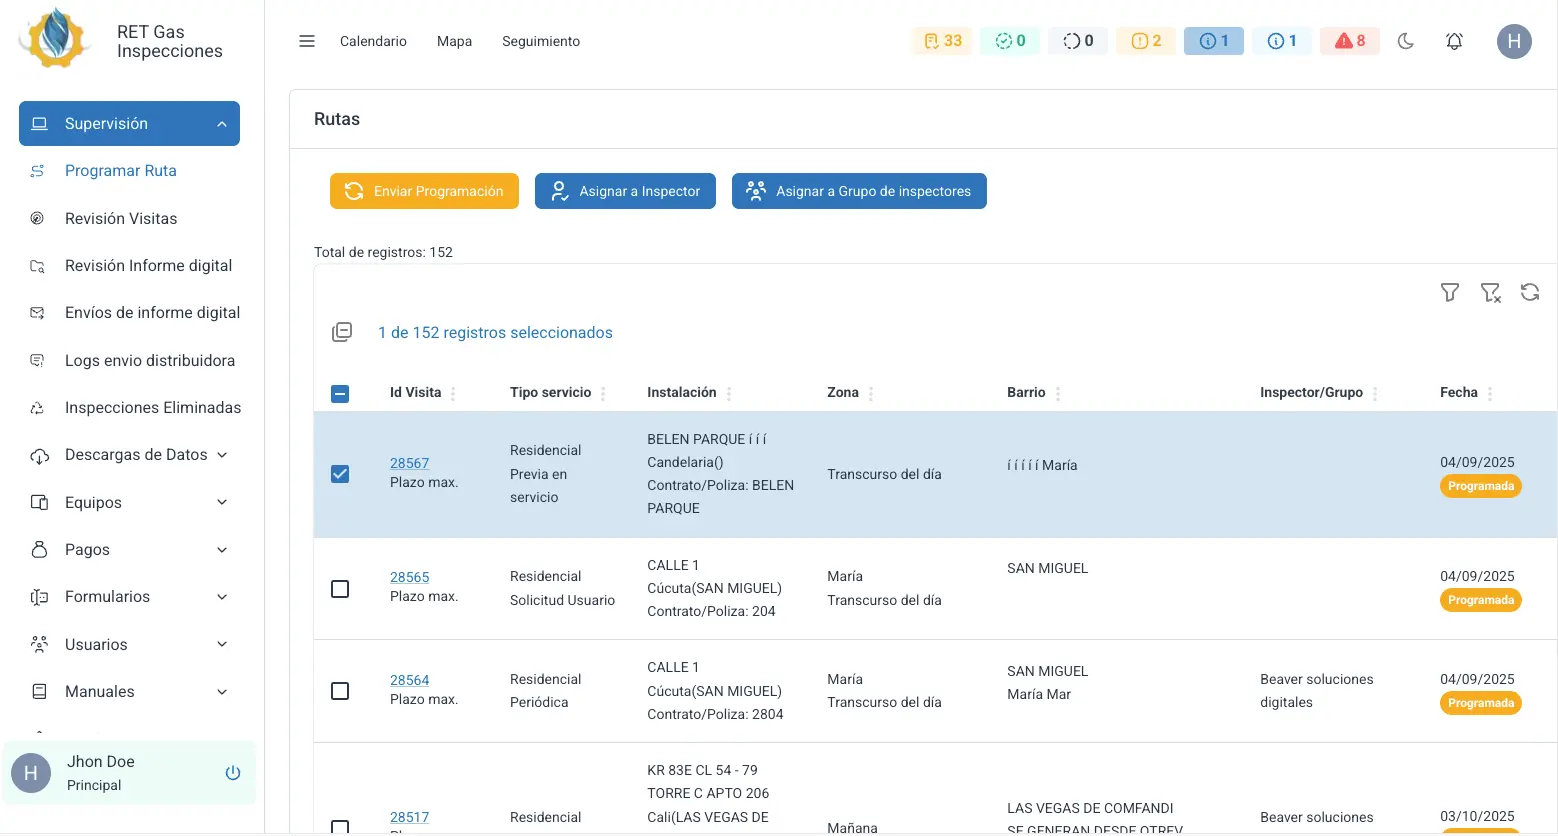Check the row for visit 28564
The image size is (1558, 836).
click(340, 691)
